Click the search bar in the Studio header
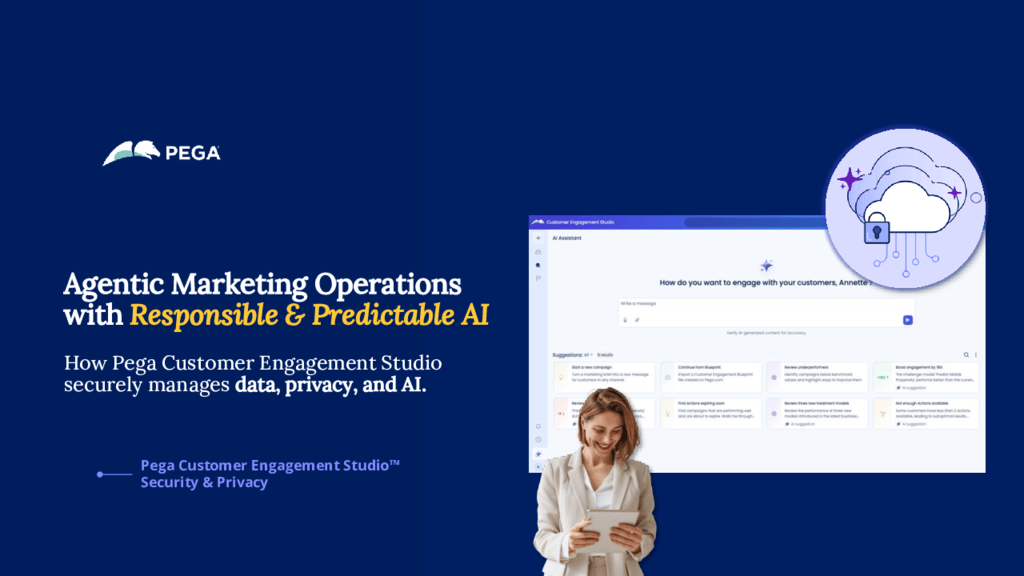The height and width of the screenshot is (576, 1024). coord(755,222)
